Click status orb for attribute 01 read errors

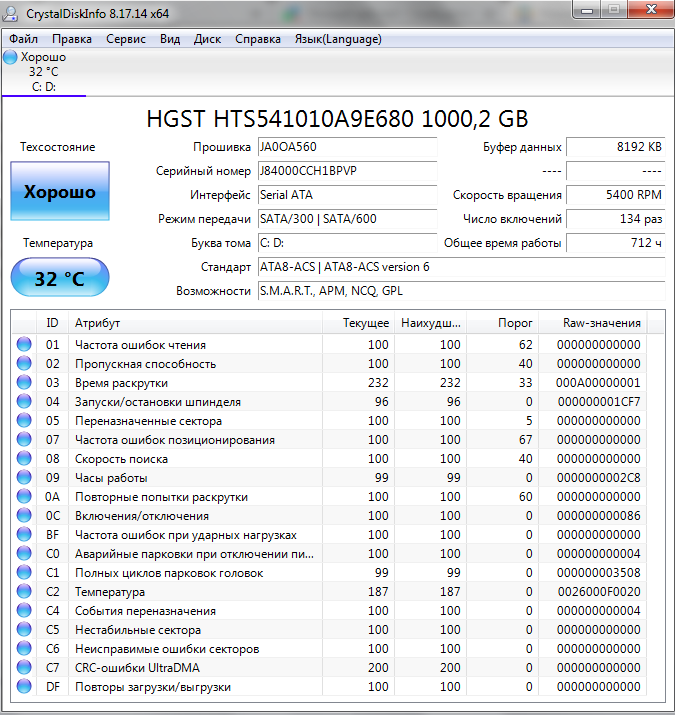point(24,345)
